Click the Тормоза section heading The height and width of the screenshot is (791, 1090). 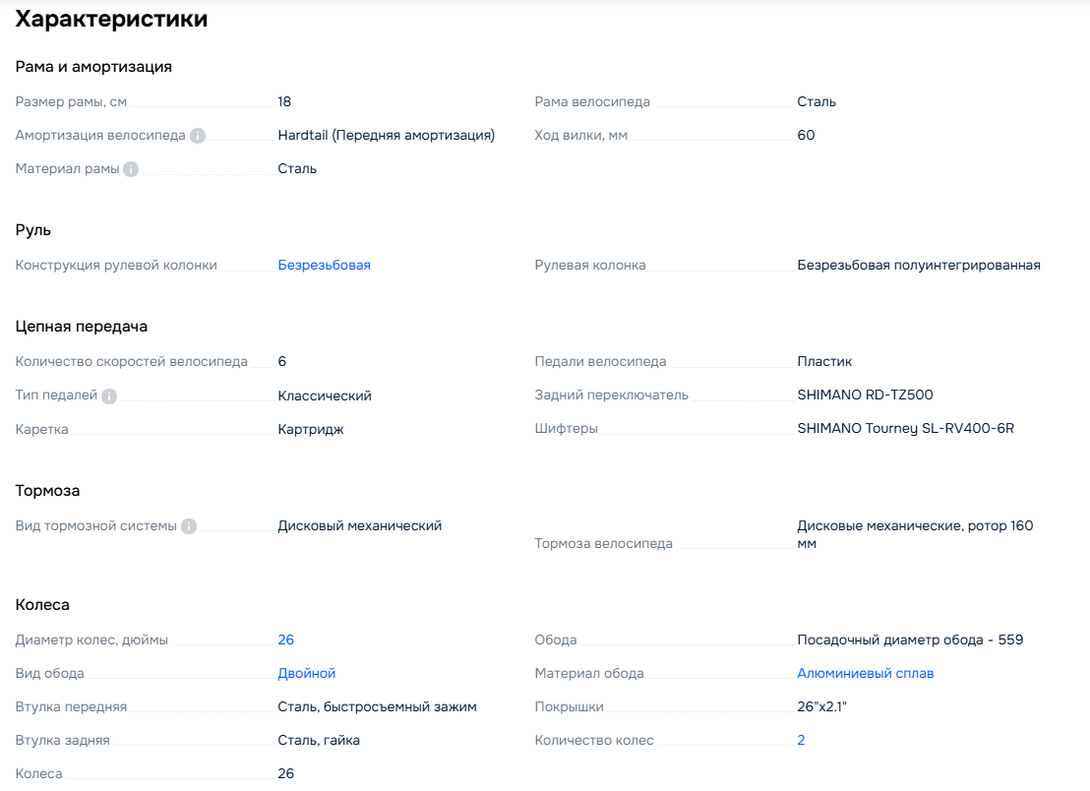pos(47,491)
